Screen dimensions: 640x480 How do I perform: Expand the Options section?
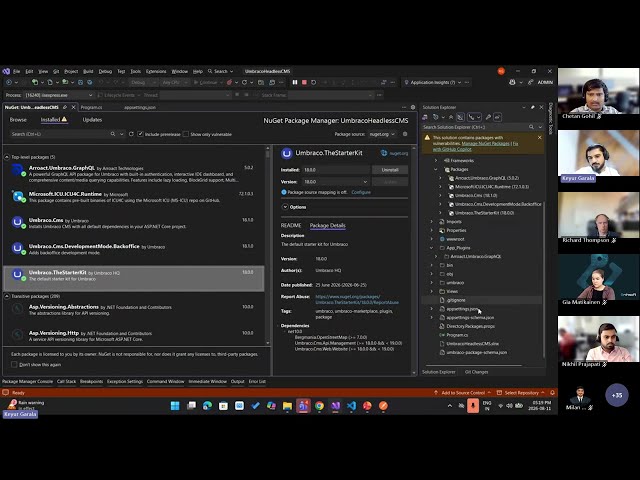point(285,207)
